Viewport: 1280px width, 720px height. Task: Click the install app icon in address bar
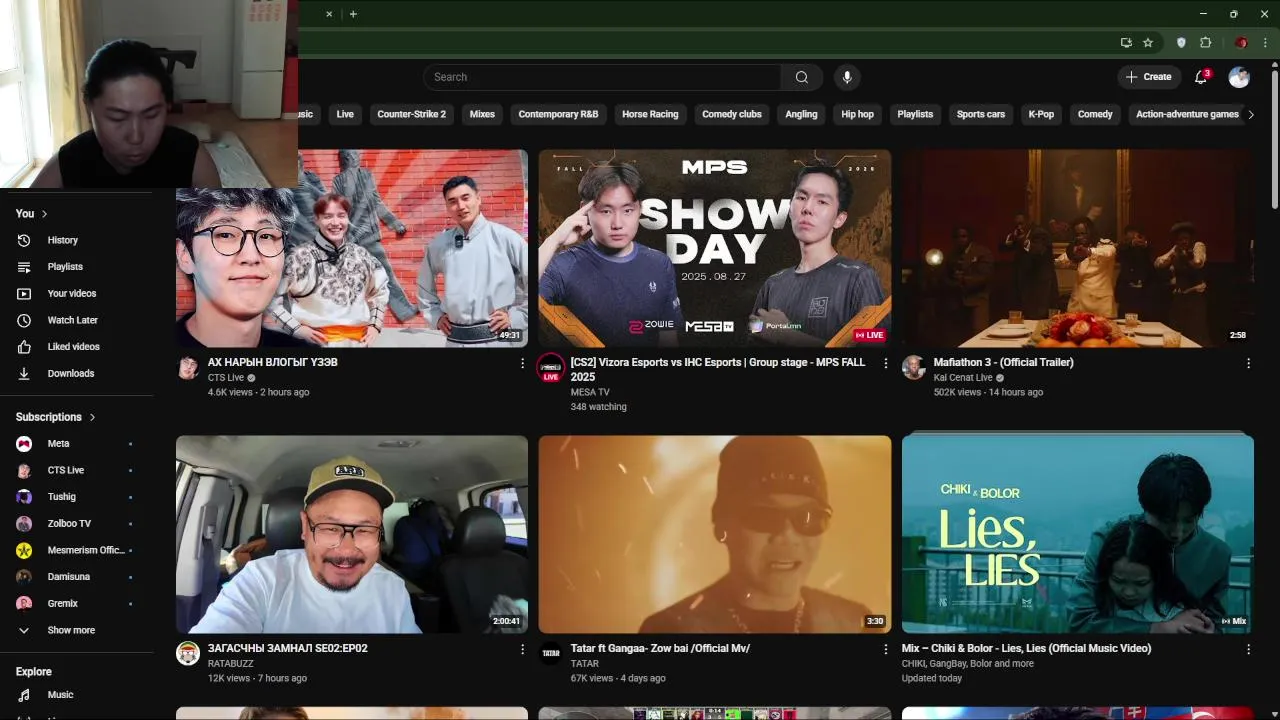click(x=1126, y=43)
